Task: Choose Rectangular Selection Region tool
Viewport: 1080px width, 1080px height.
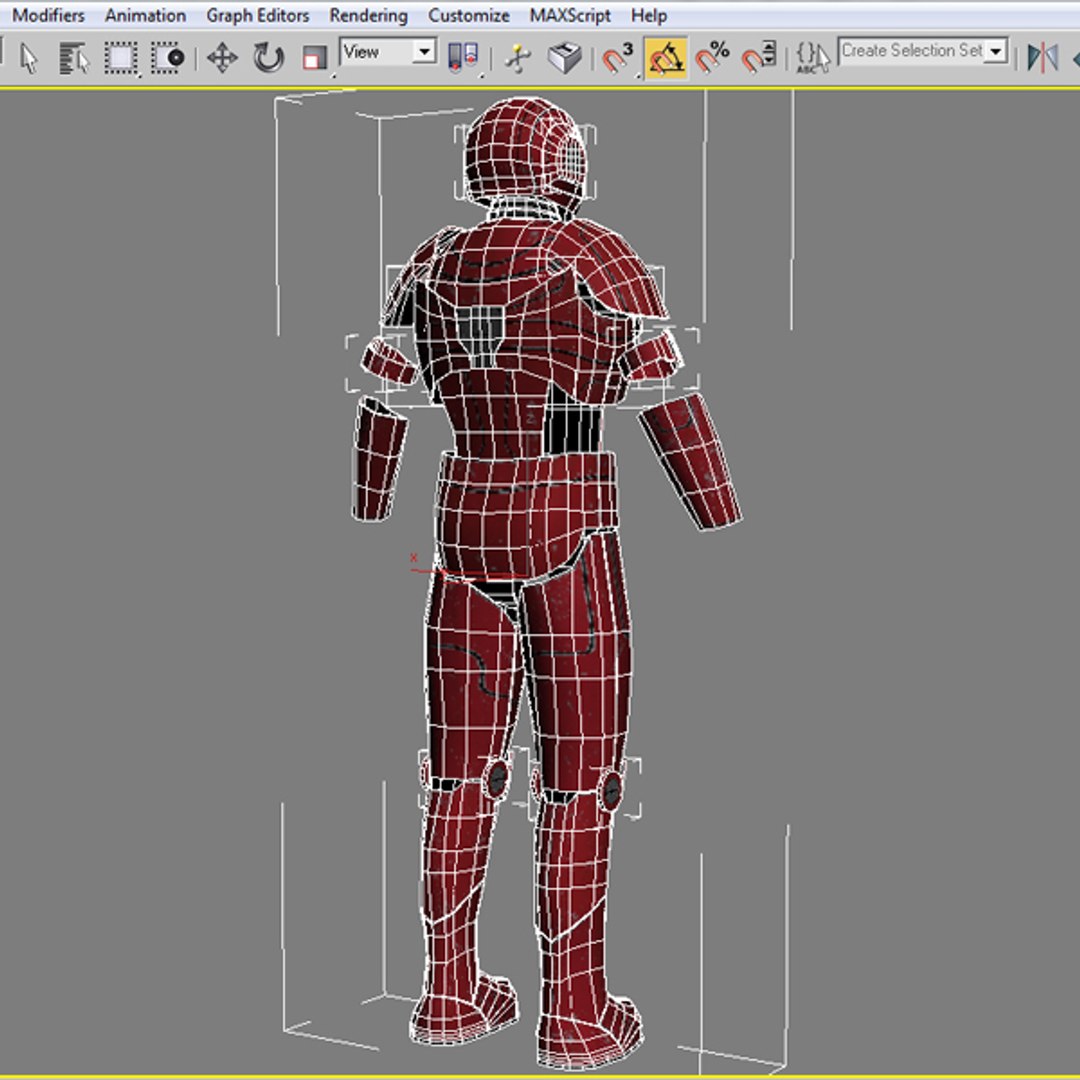Action: pos(121,58)
